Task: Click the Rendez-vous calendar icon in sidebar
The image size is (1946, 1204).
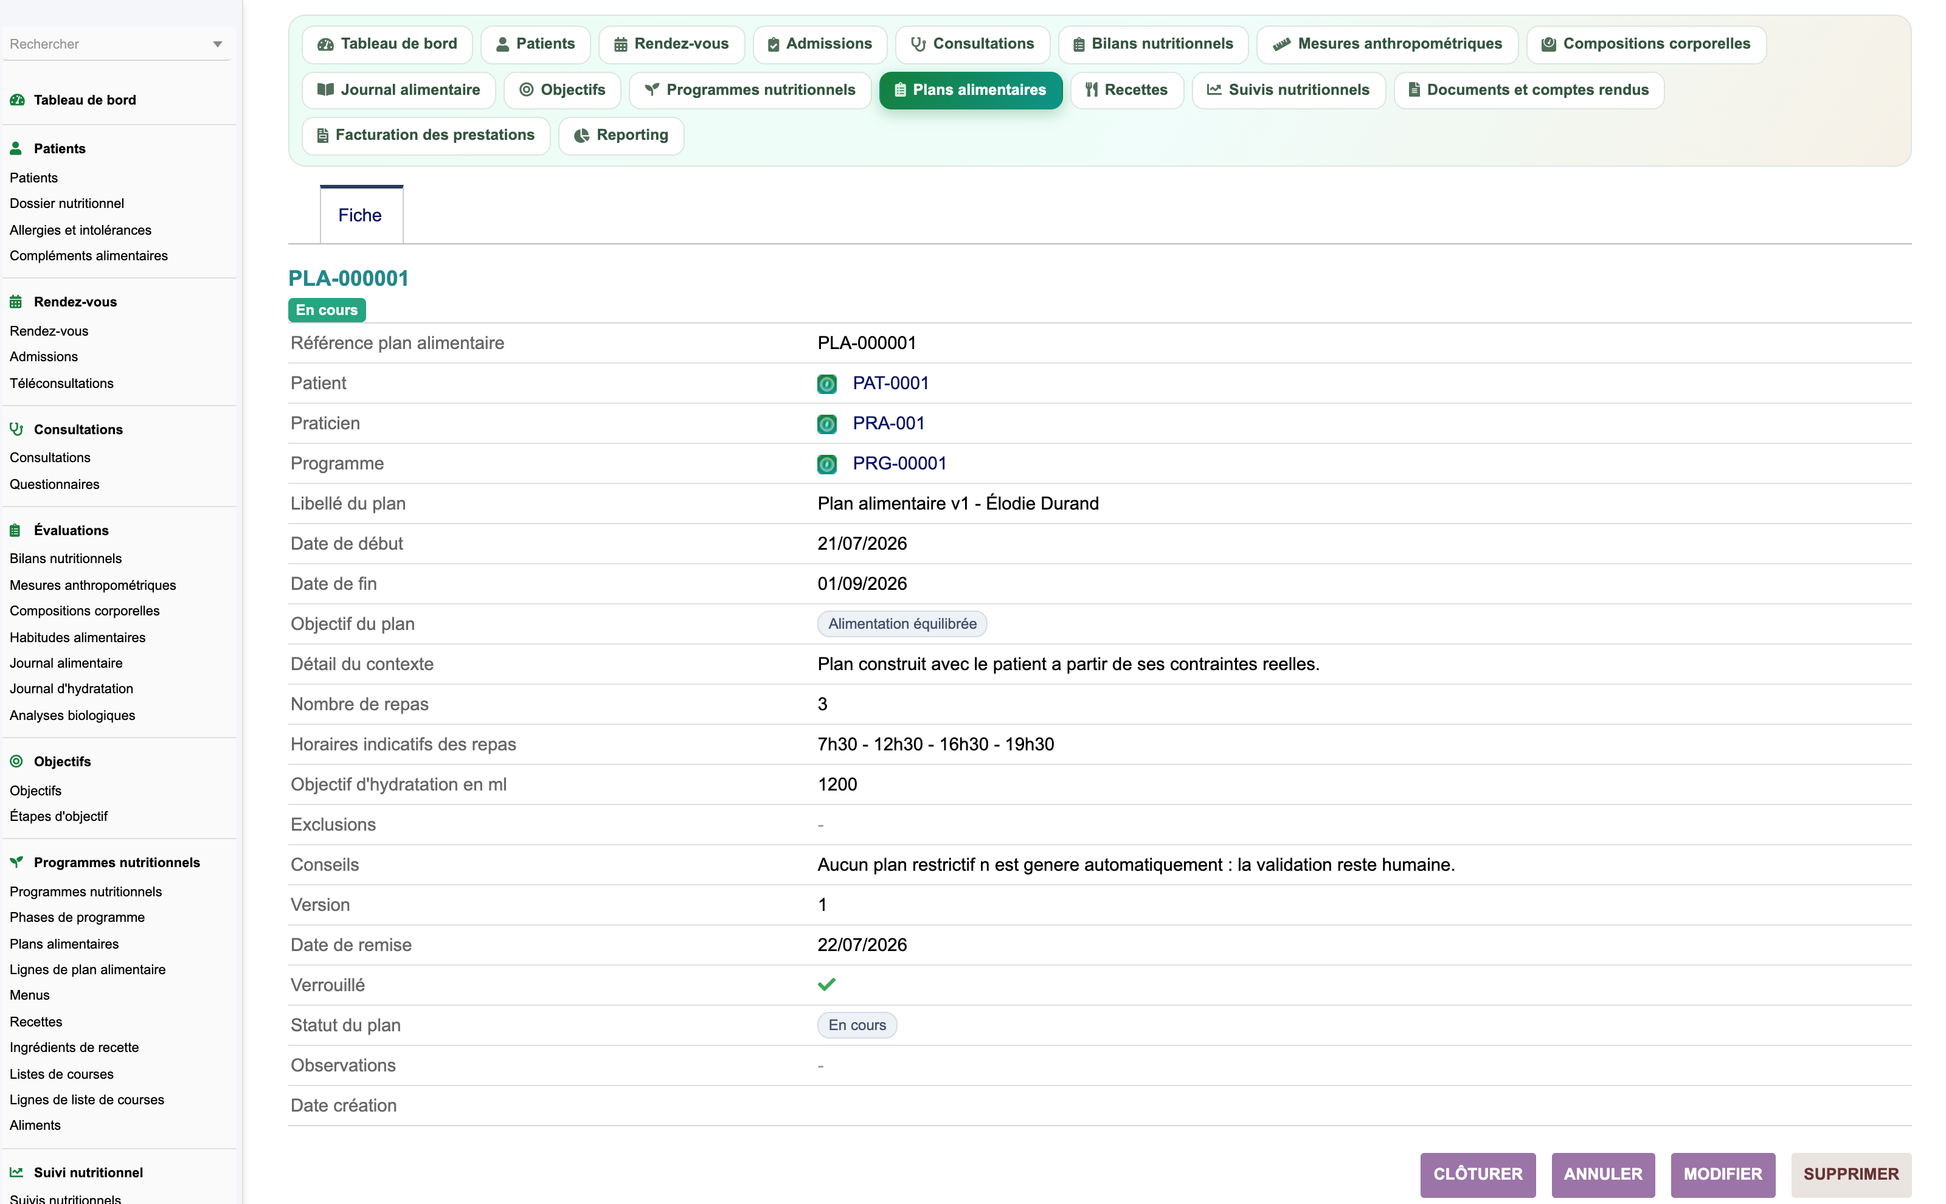Action: click(x=16, y=302)
